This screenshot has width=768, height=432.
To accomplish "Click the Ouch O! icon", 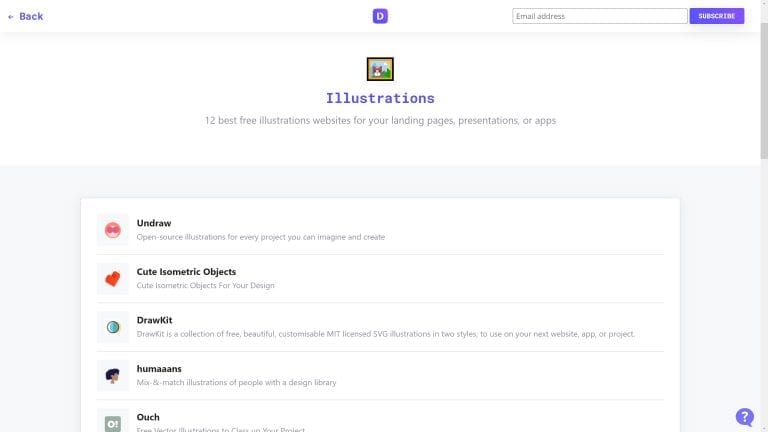I will click(113, 423).
